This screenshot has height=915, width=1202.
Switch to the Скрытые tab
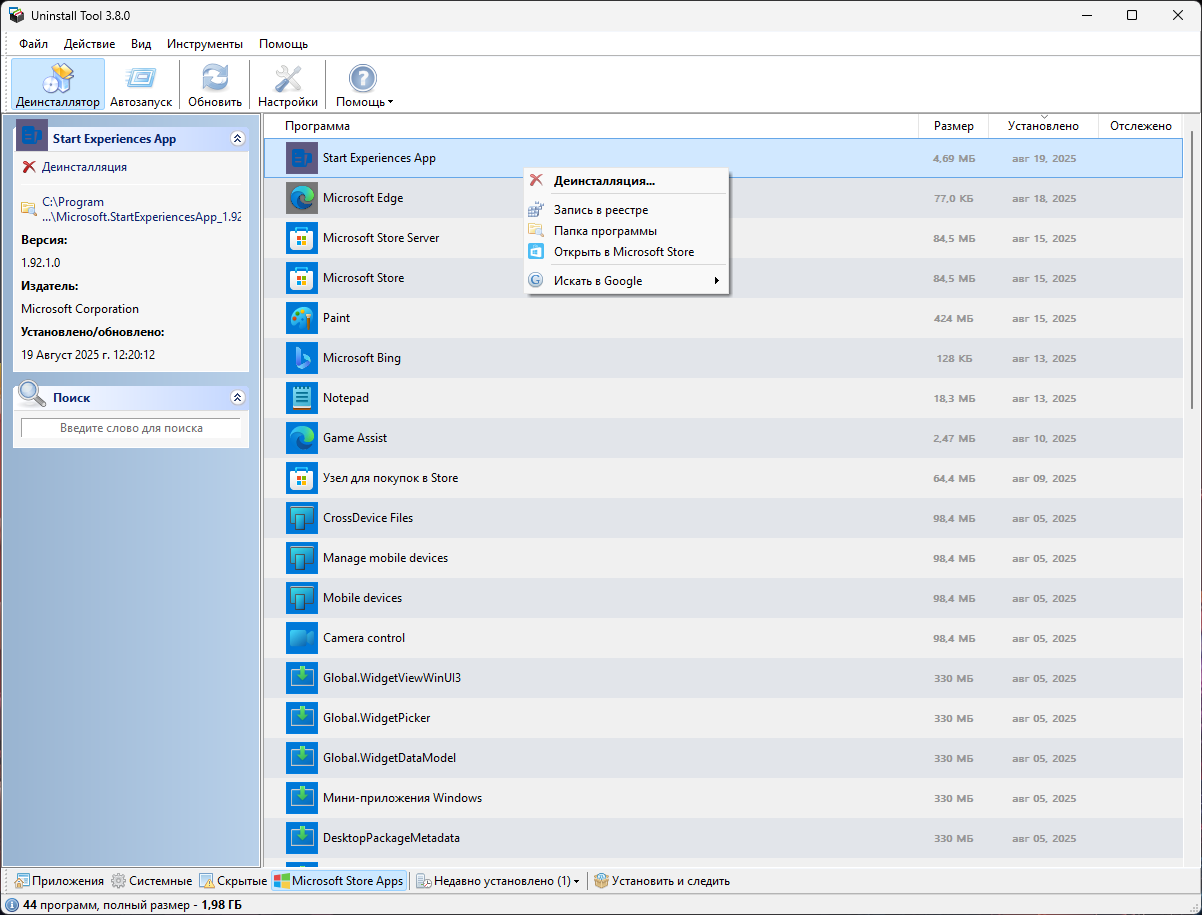point(233,881)
